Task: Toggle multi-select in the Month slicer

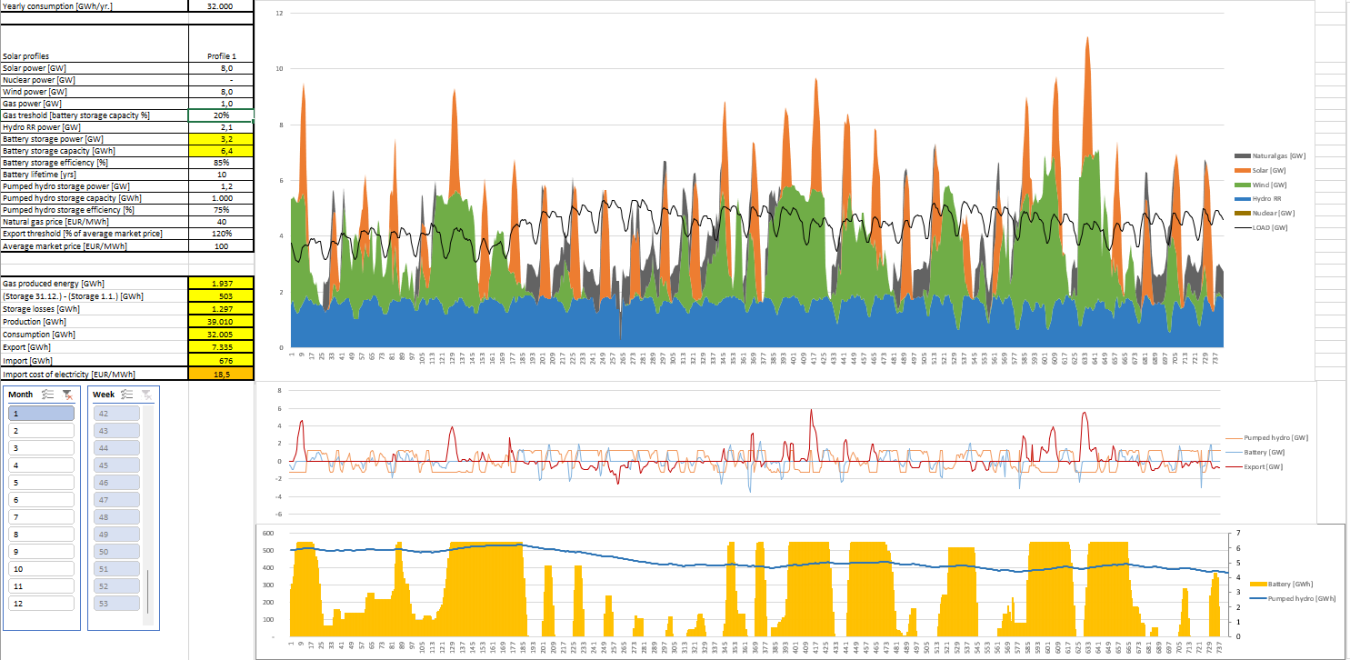Action: 47,395
